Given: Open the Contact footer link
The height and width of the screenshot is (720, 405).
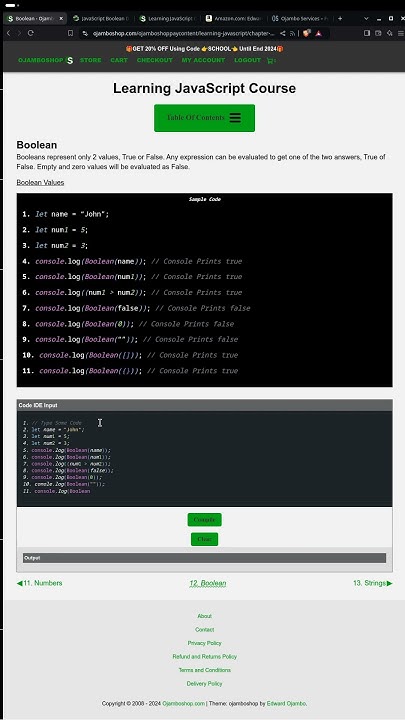Looking at the screenshot, I should (204, 630).
